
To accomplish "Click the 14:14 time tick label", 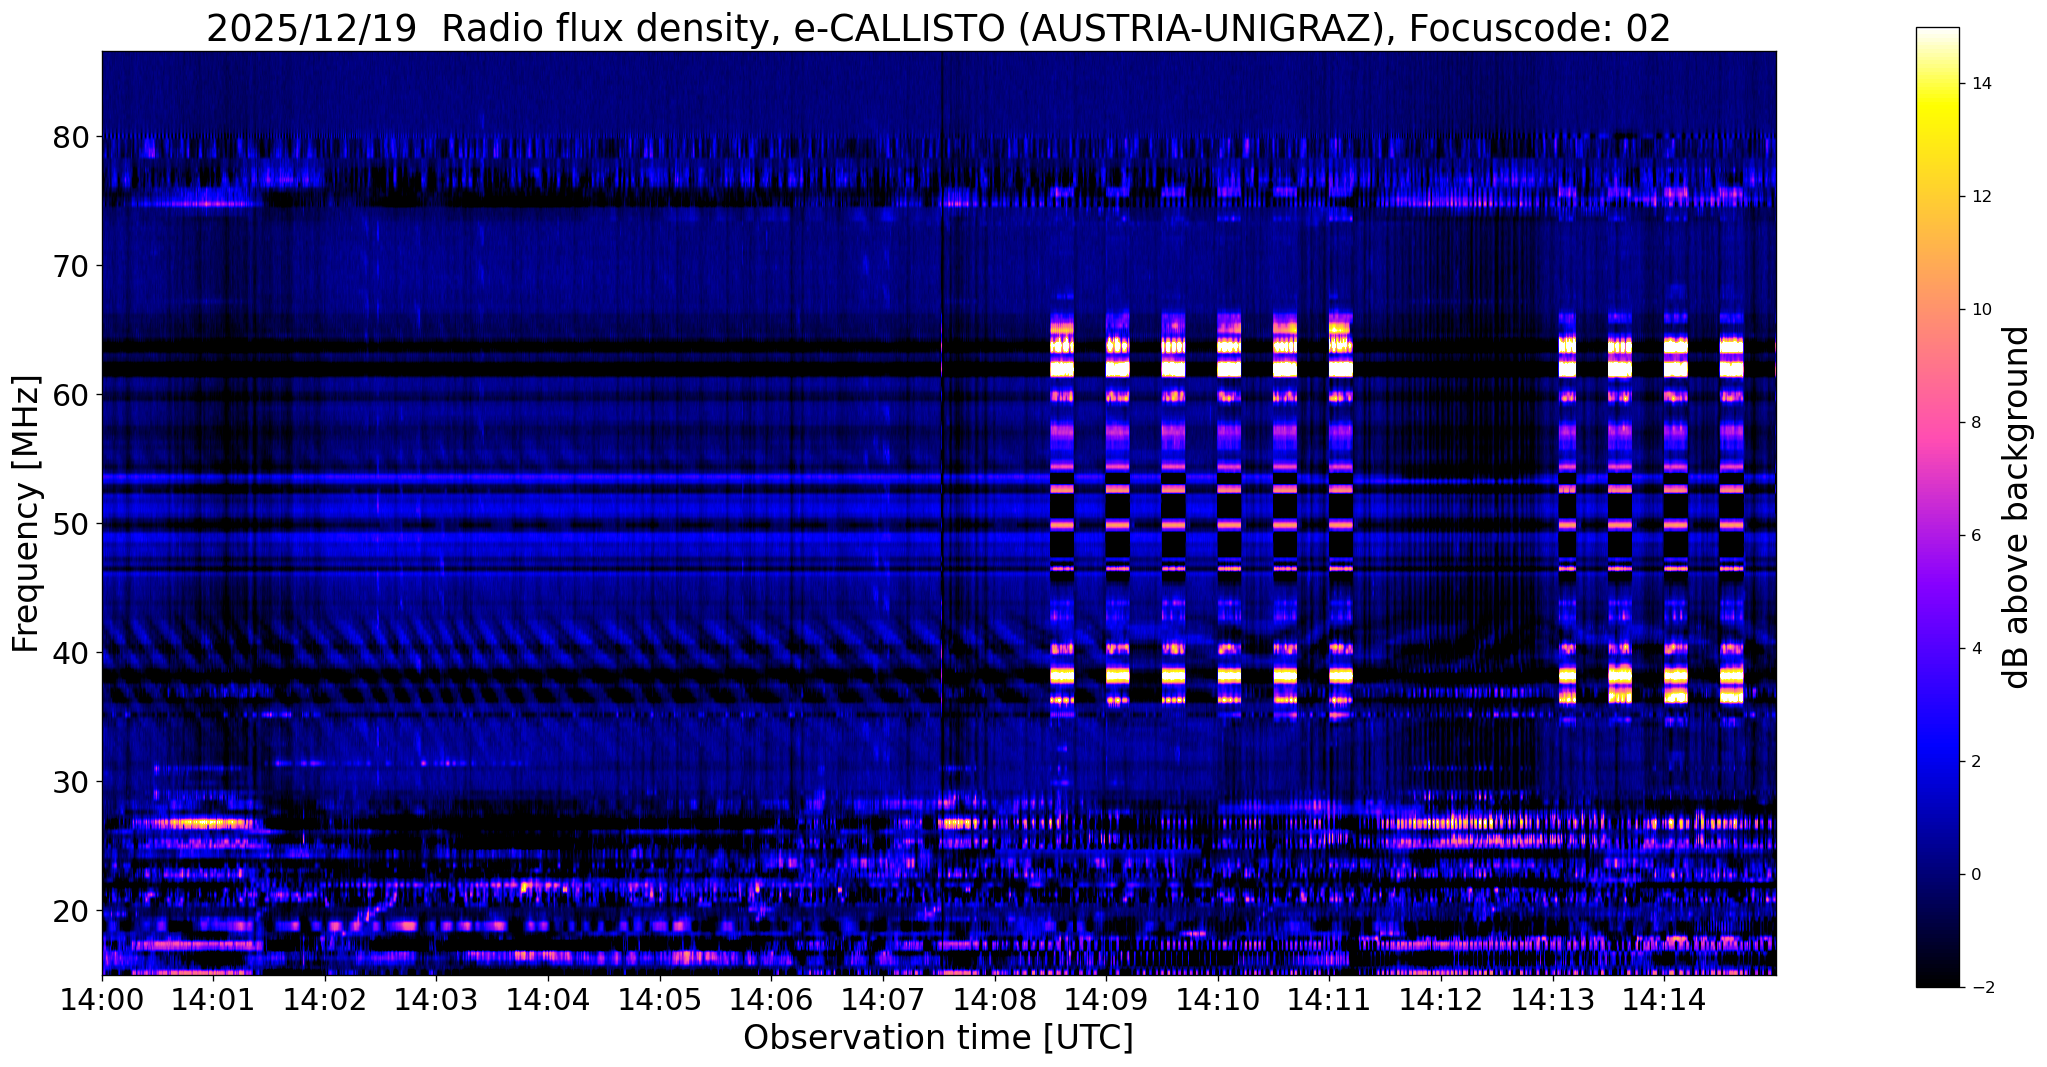I will point(1663,998).
